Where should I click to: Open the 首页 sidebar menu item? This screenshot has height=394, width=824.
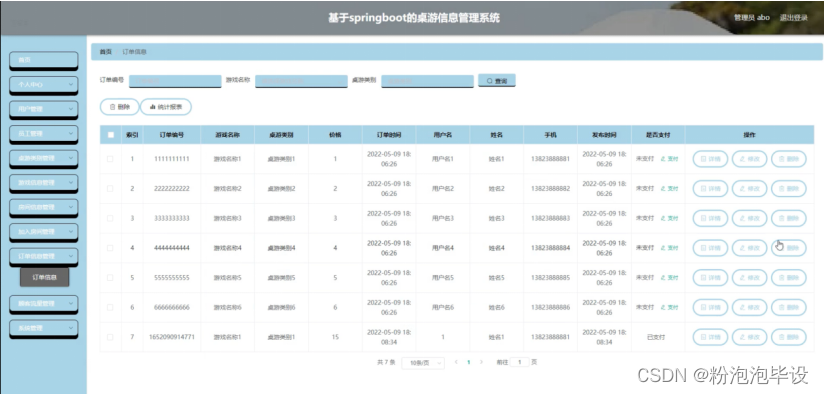click(44, 60)
